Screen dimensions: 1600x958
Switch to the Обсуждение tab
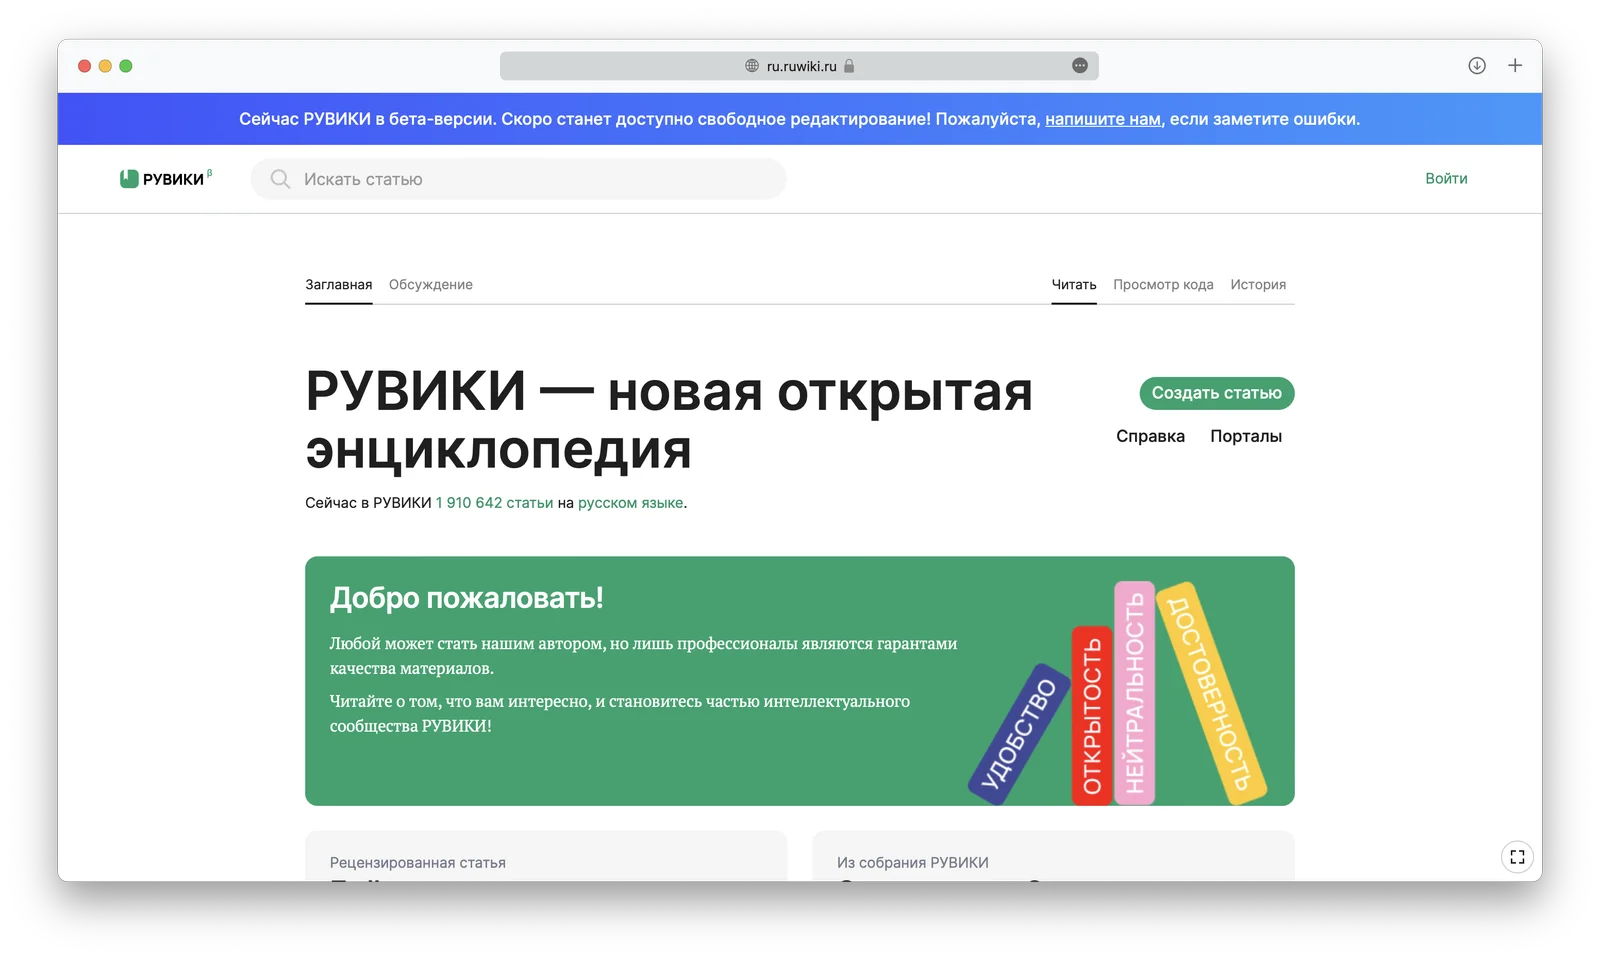coord(430,285)
